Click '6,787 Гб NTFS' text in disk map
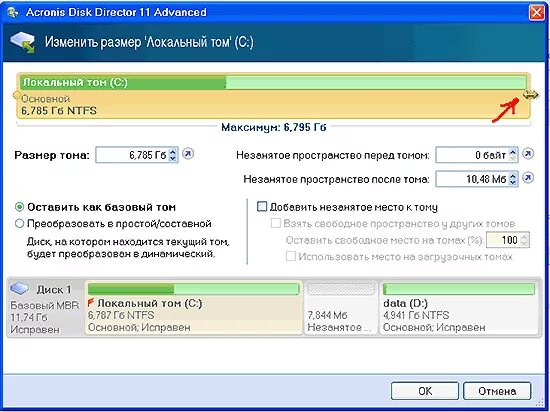 click(x=121, y=315)
